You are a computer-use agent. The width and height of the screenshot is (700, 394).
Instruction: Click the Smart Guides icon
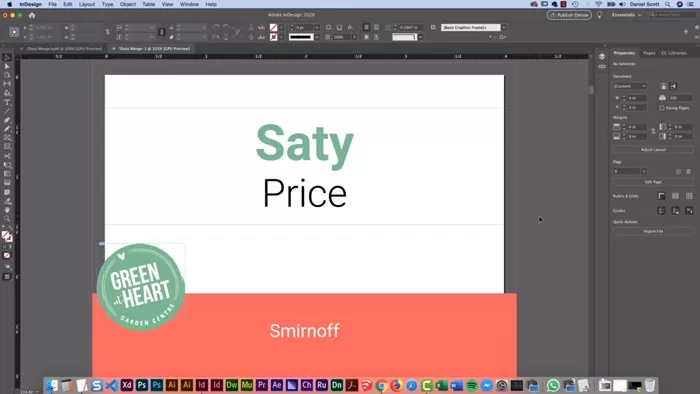pyautogui.click(x=689, y=211)
